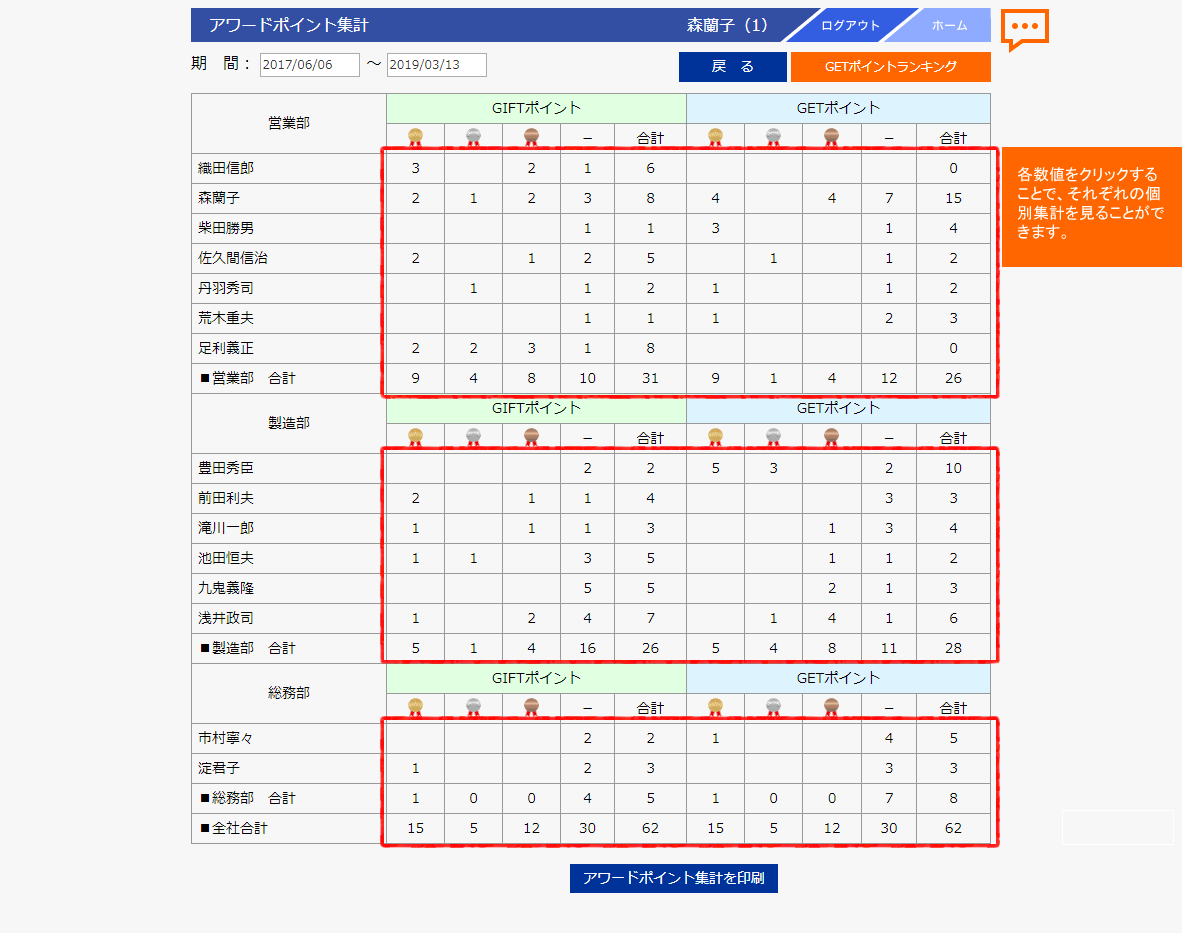Open 織田信郎's GIFT total value 6
1182x933 pixels.
tap(650, 168)
